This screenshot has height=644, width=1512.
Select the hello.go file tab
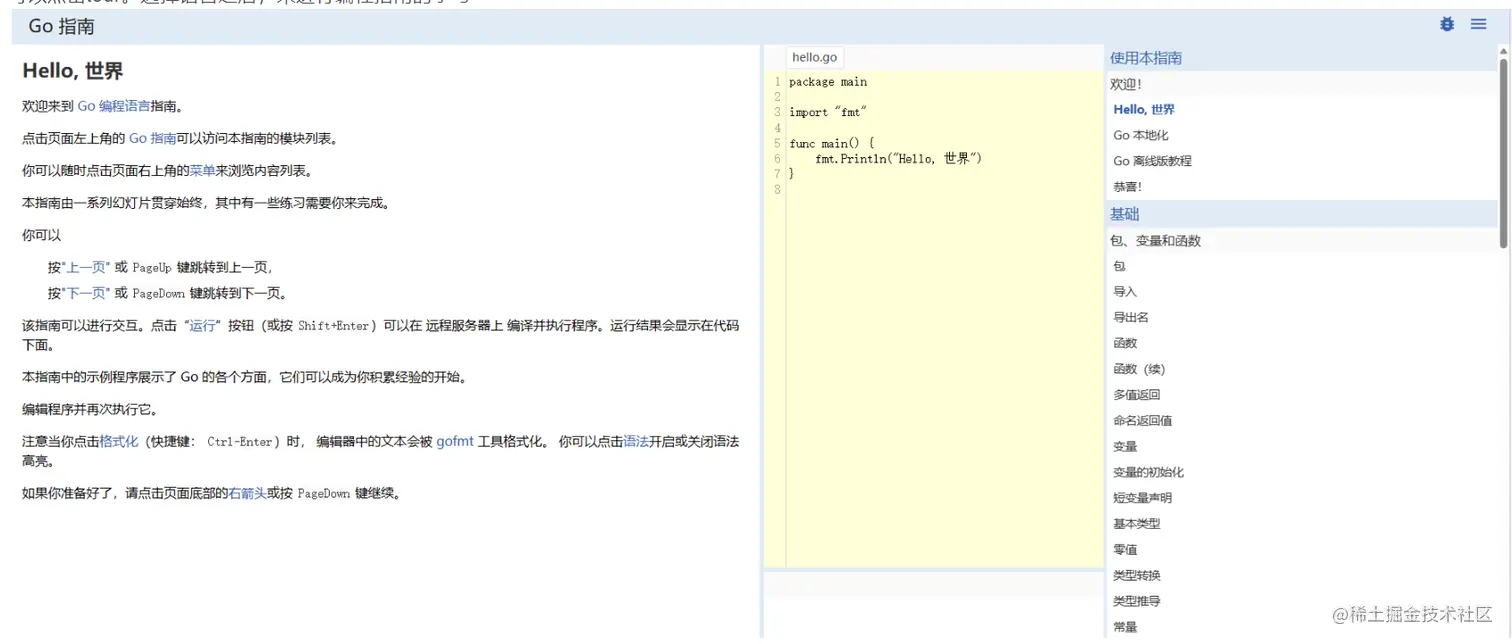pos(814,57)
